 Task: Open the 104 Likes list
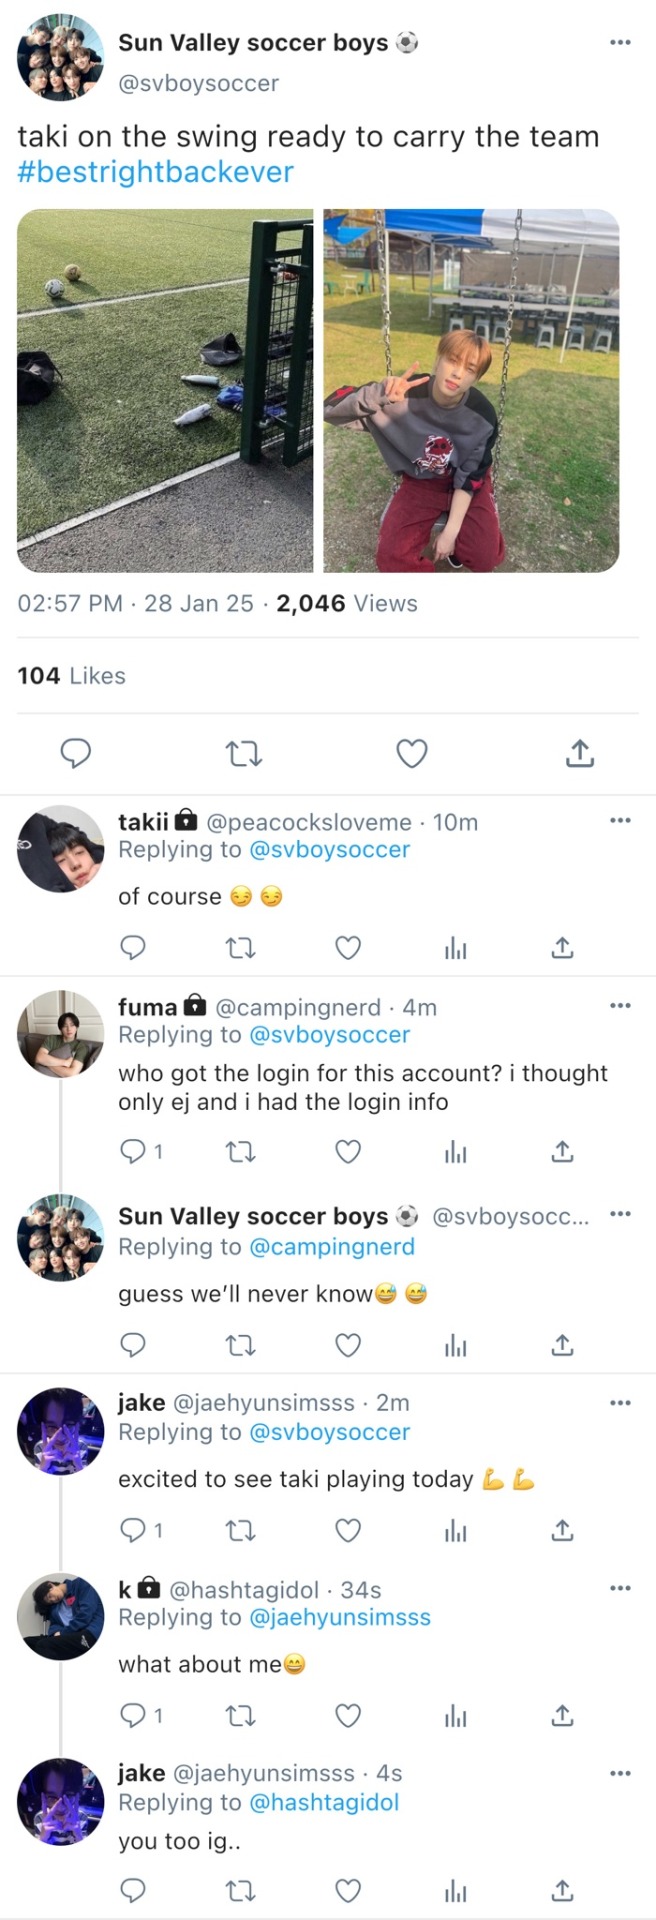point(71,676)
